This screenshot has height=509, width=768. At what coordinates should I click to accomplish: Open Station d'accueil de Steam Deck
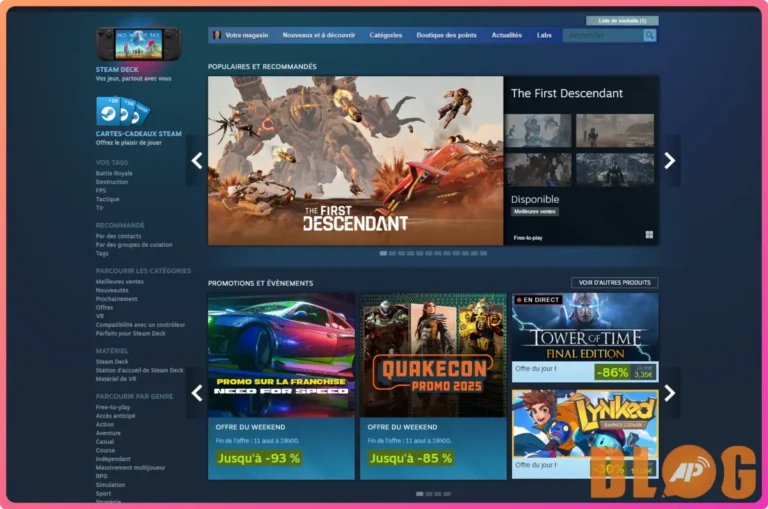tap(140, 370)
